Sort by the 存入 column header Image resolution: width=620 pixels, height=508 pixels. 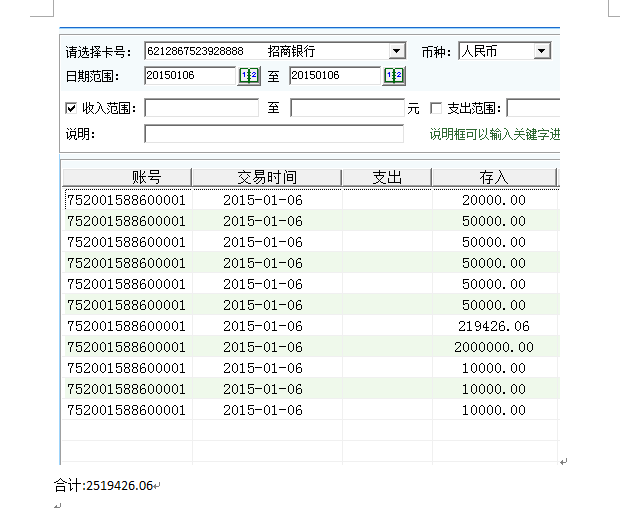pos(494,178)
